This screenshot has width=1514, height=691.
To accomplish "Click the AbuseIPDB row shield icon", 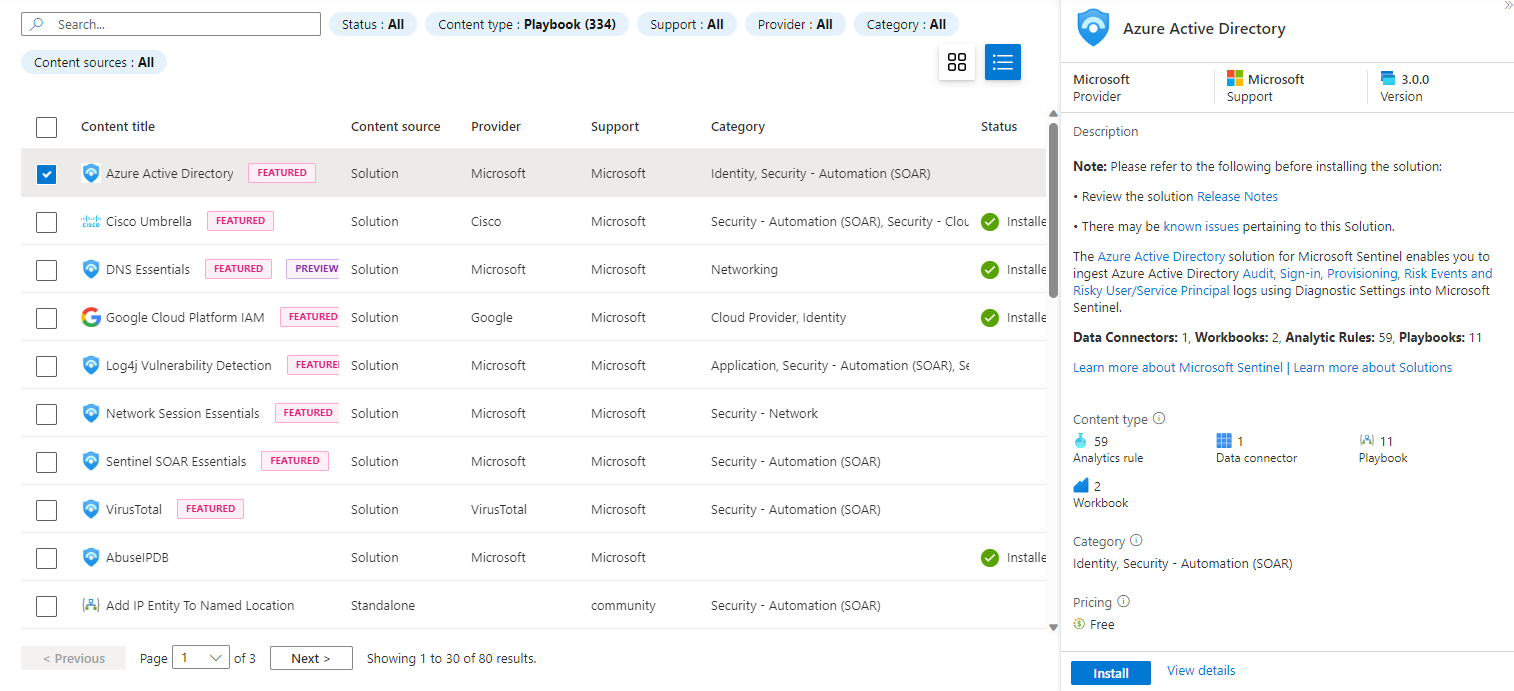I will tap(91, 557).
